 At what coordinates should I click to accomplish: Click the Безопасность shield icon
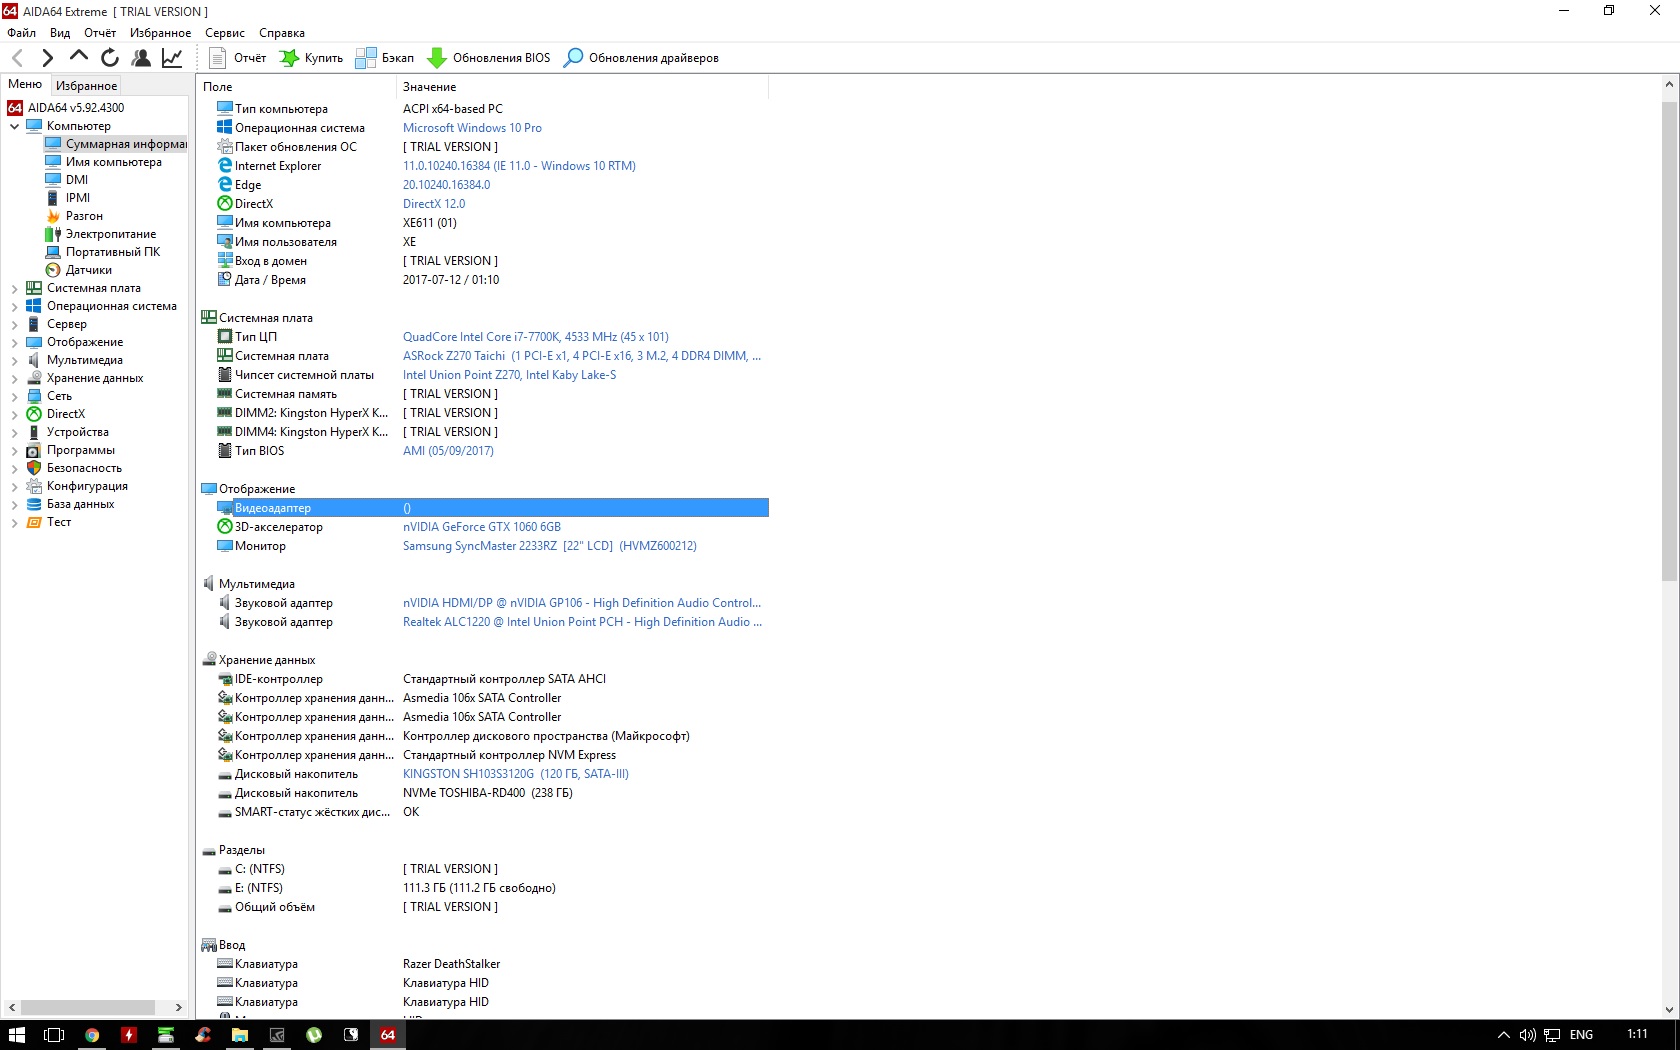pyautogui.click(x=34, y=468)
